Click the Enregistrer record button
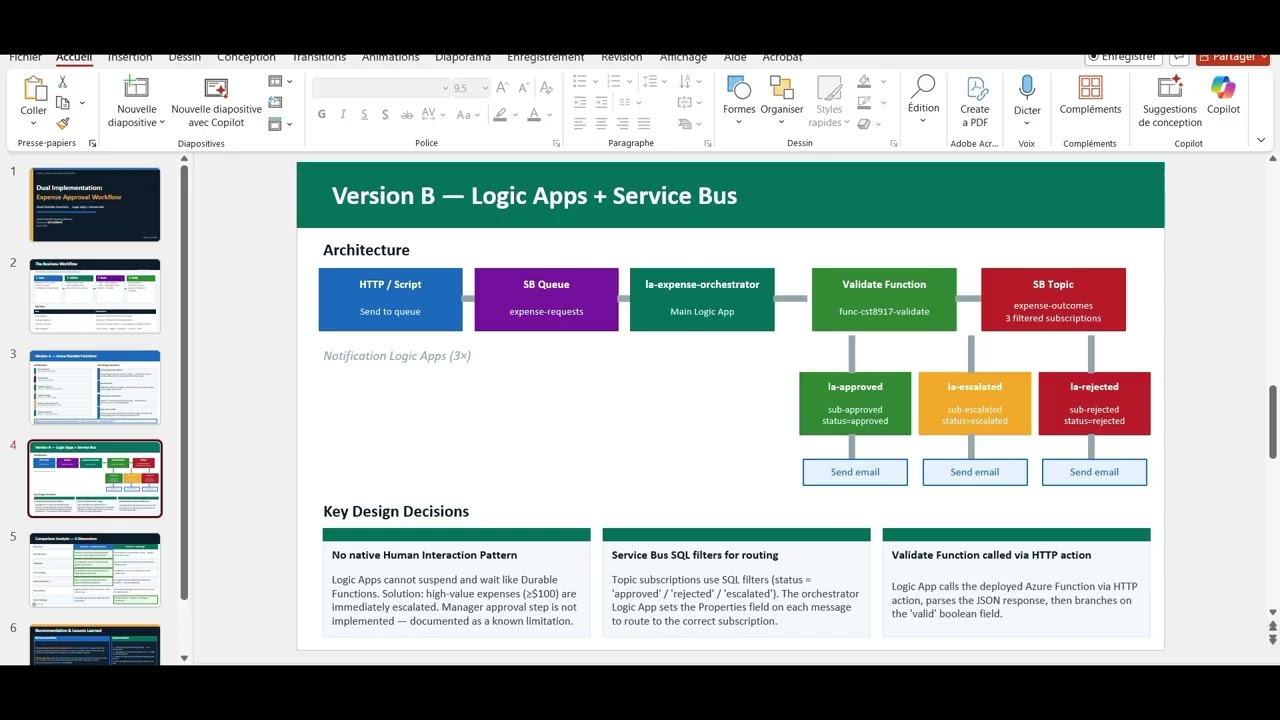The width and height of the screenshot is (1280, 720). [x=1124, y=57]
